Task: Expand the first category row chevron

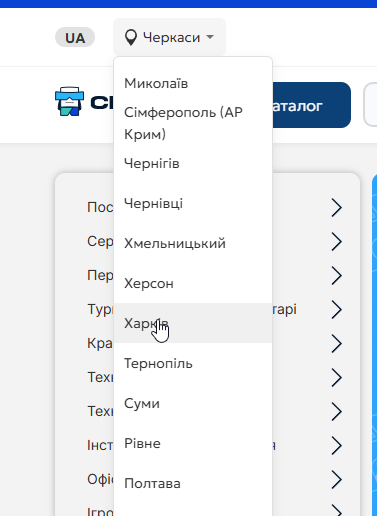Action: pos(337,207)
